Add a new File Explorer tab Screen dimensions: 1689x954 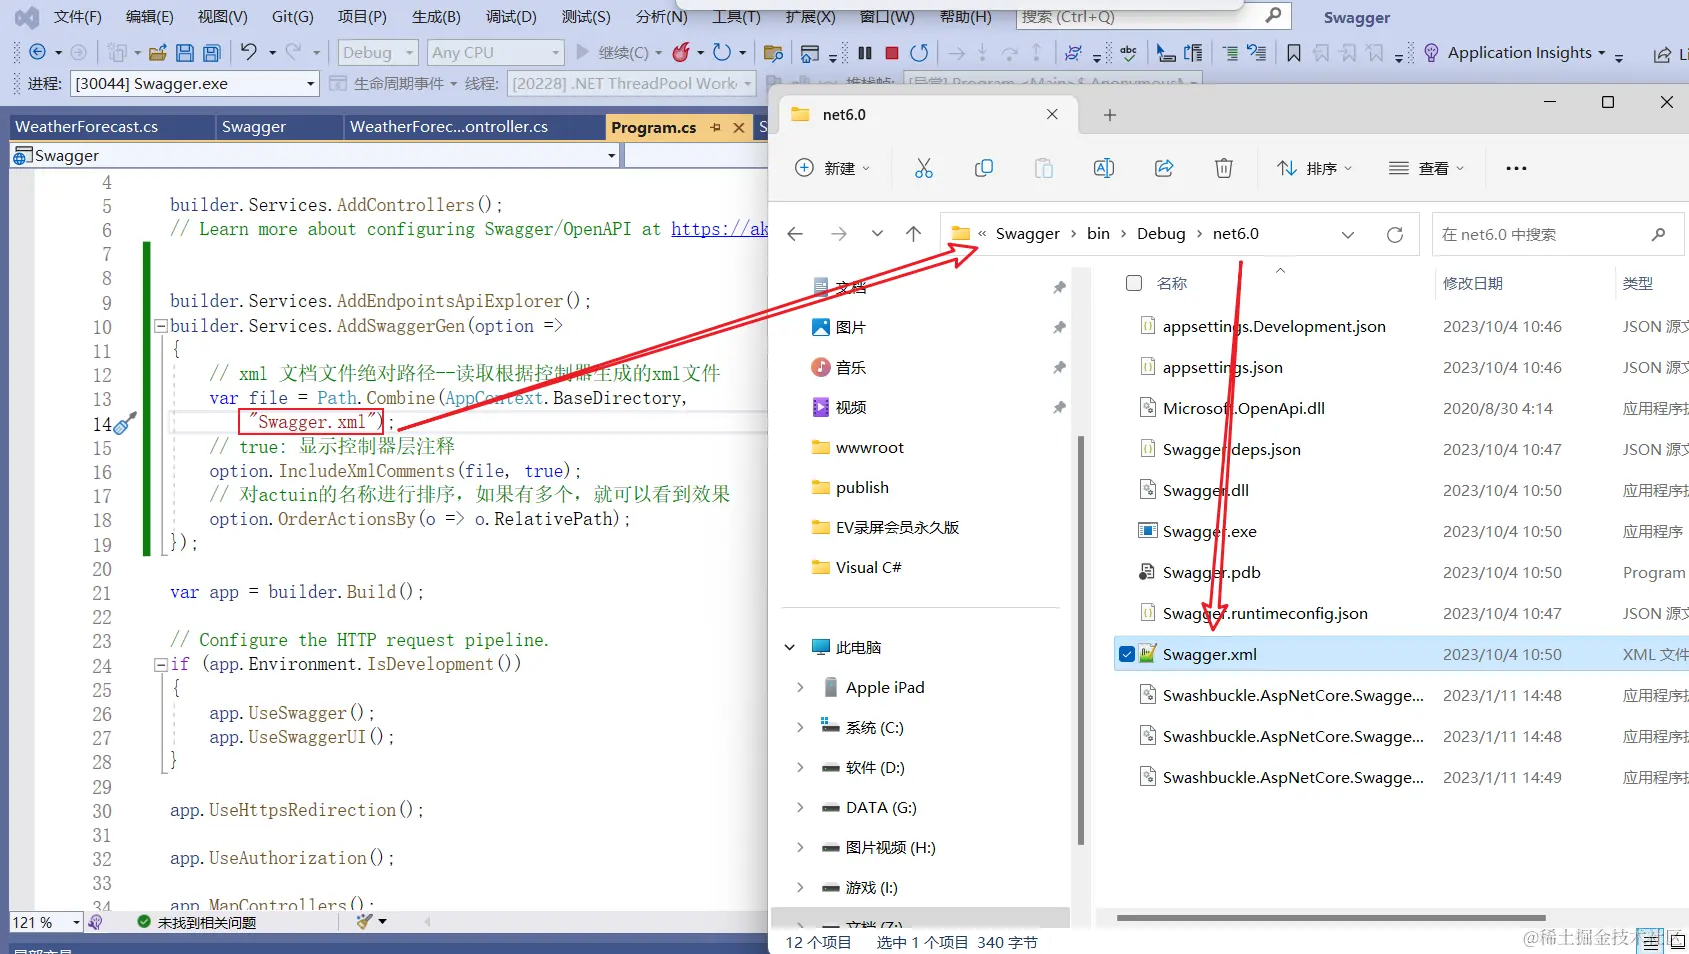coord(1110,115)
